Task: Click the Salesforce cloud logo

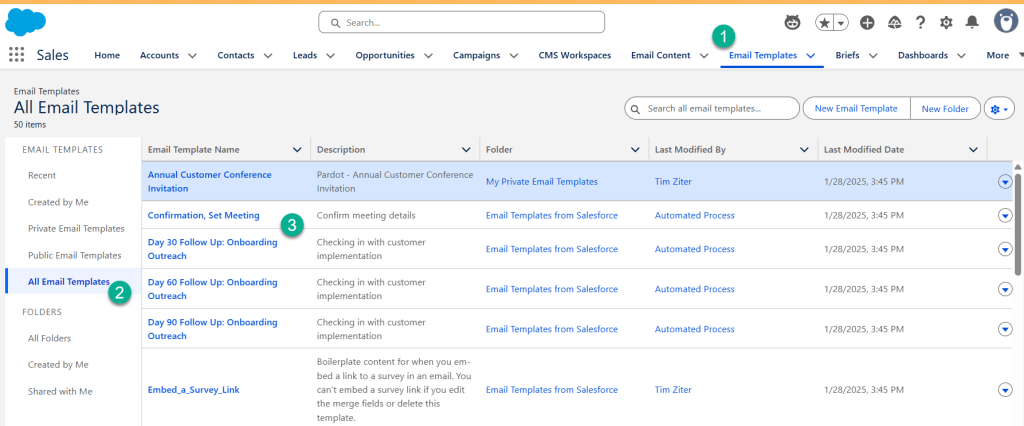Action: coord(26,20)
